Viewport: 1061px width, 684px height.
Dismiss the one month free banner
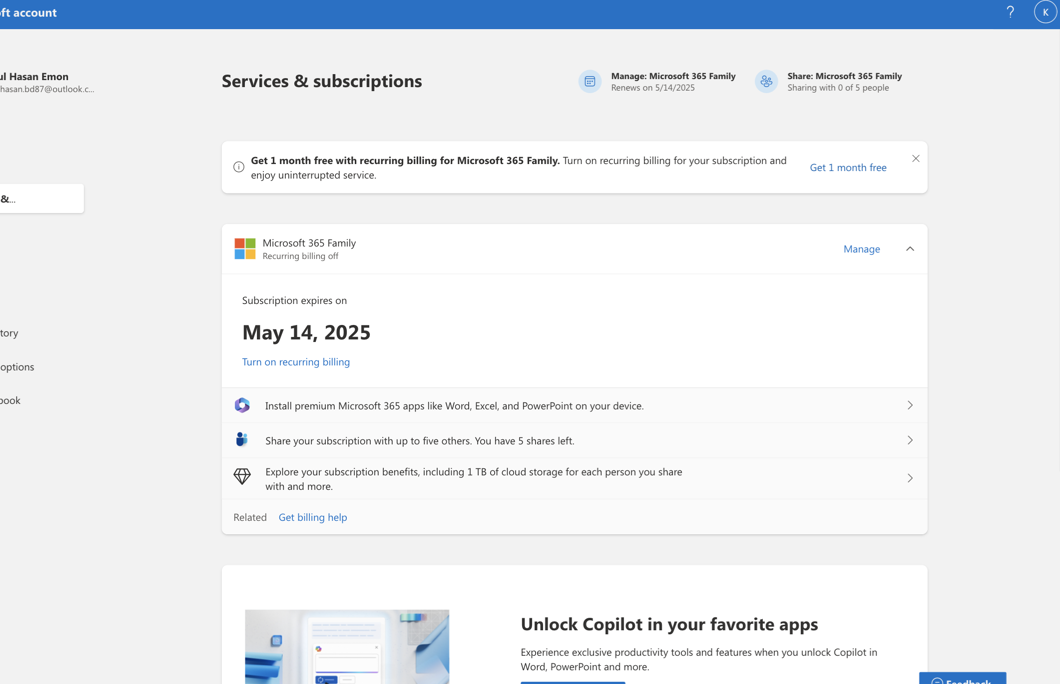coord(915,159)
